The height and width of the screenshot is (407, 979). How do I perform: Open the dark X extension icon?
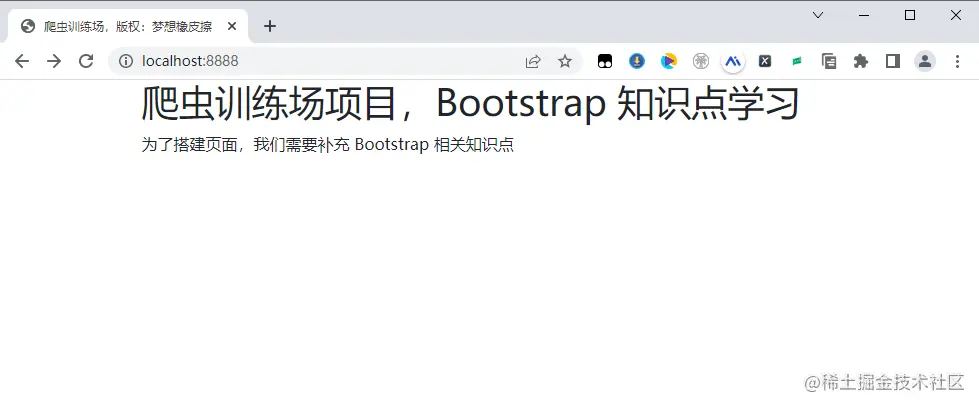(765, 61)
